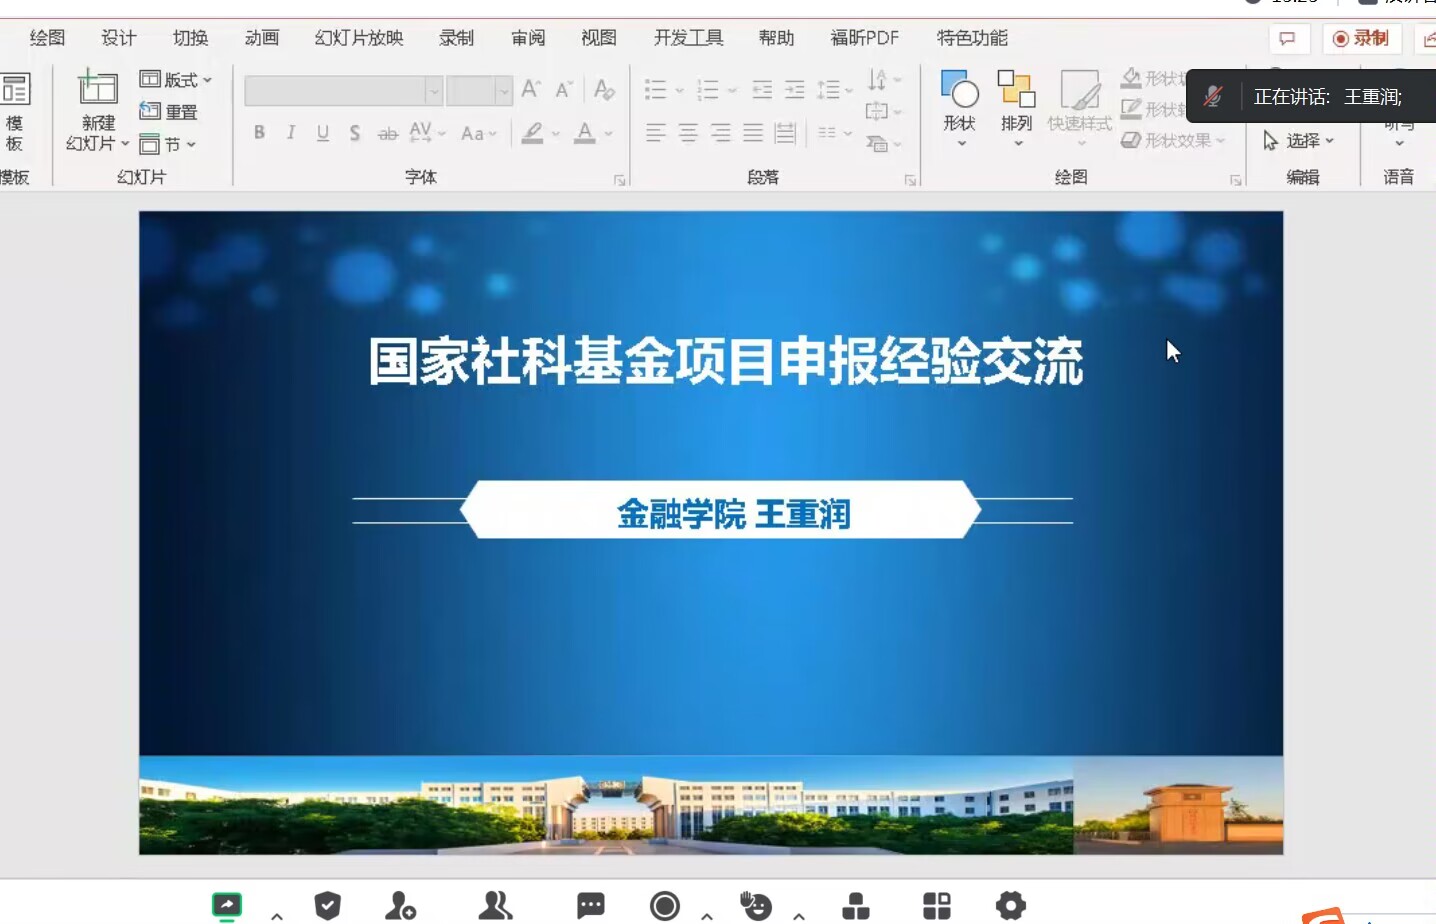Open the Animations (动画) tab
The image size is (1436, 924).
coord(262,38)
